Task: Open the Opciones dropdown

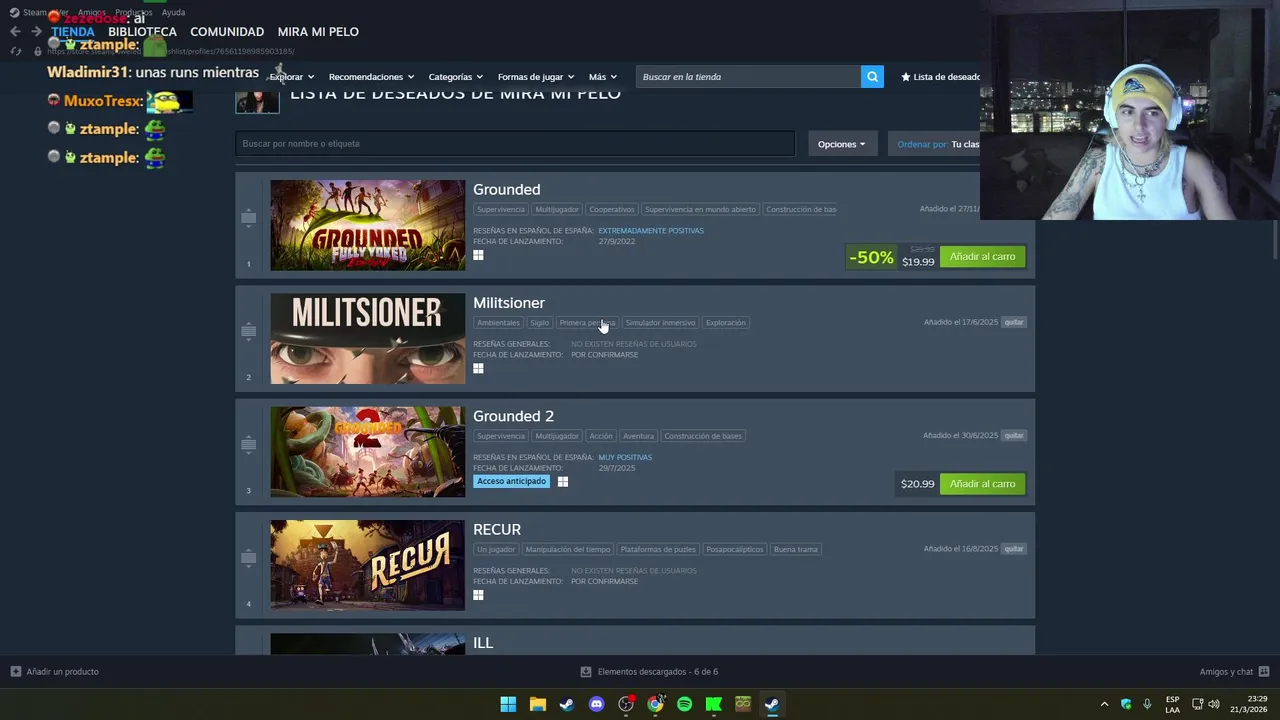Action: coord(841,144)
